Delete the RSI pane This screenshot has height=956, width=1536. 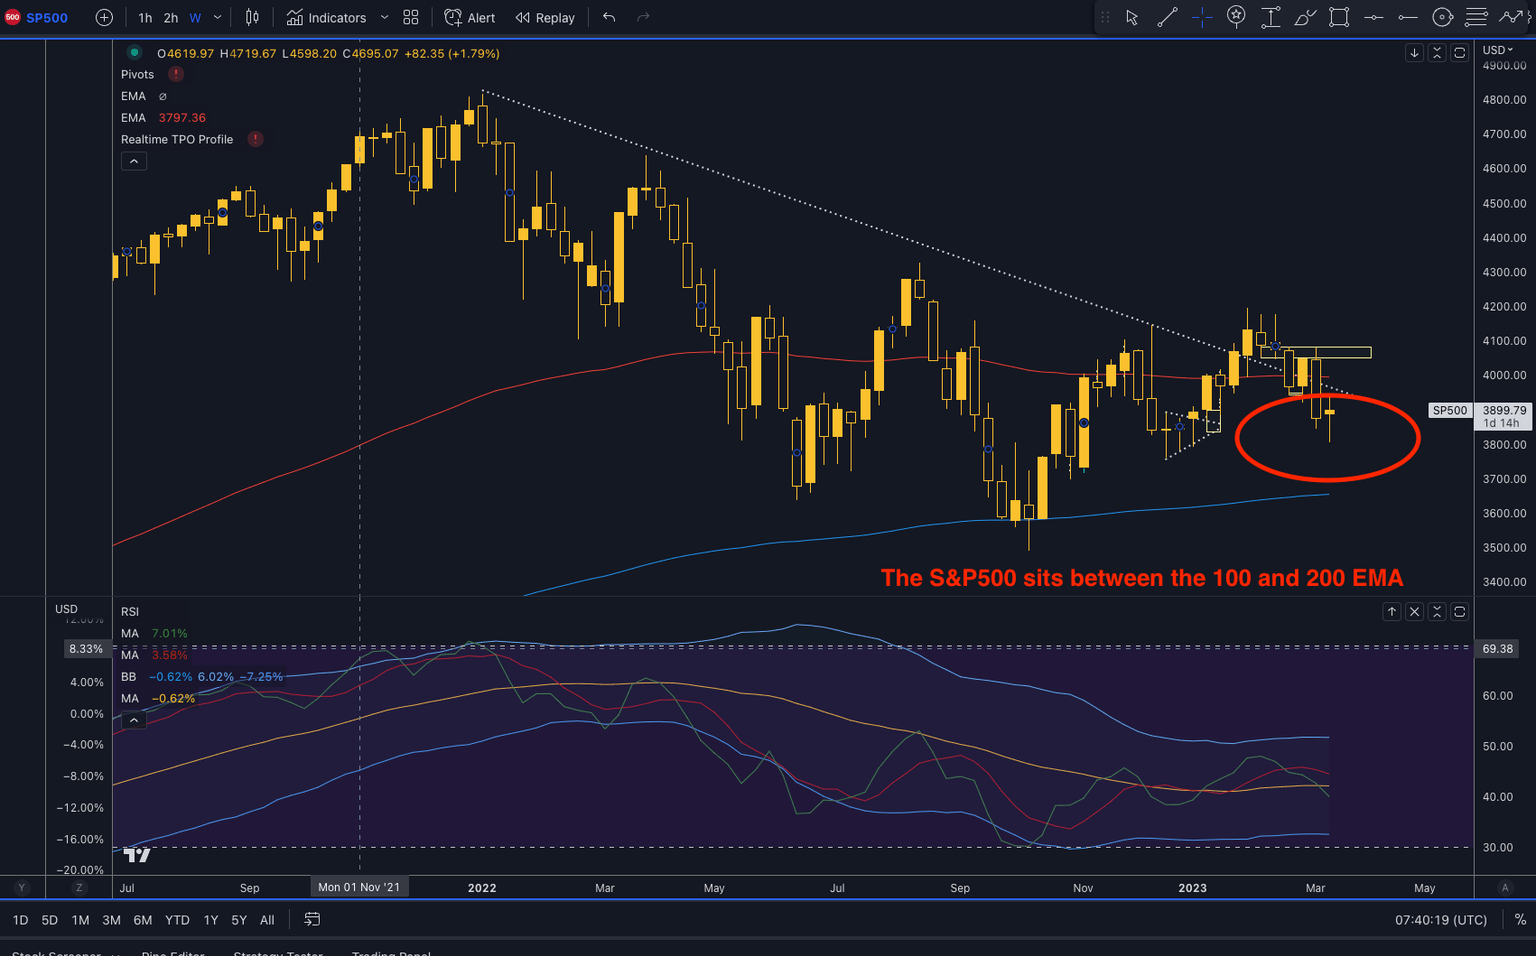coord(1414,611)
